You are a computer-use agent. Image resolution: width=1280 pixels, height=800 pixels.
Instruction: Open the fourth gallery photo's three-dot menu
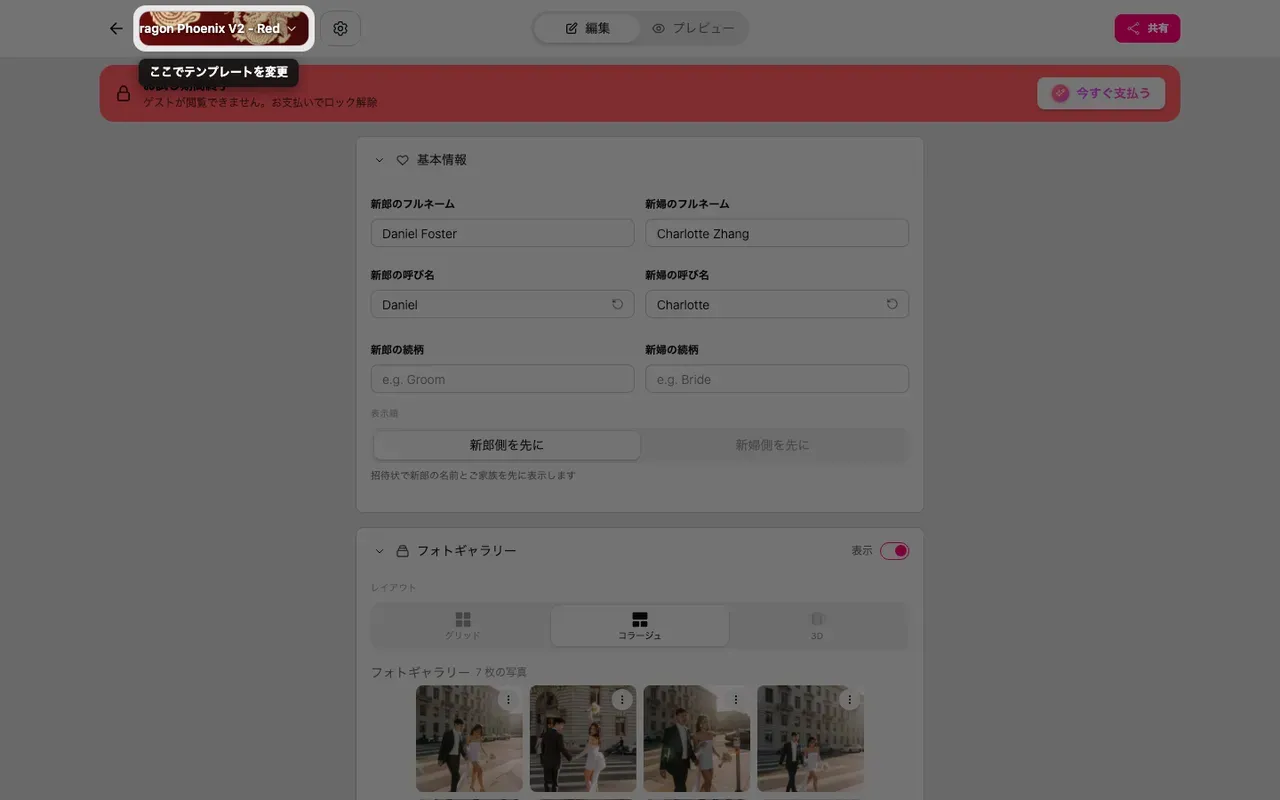pyautogui.click(x=850, y=700)
